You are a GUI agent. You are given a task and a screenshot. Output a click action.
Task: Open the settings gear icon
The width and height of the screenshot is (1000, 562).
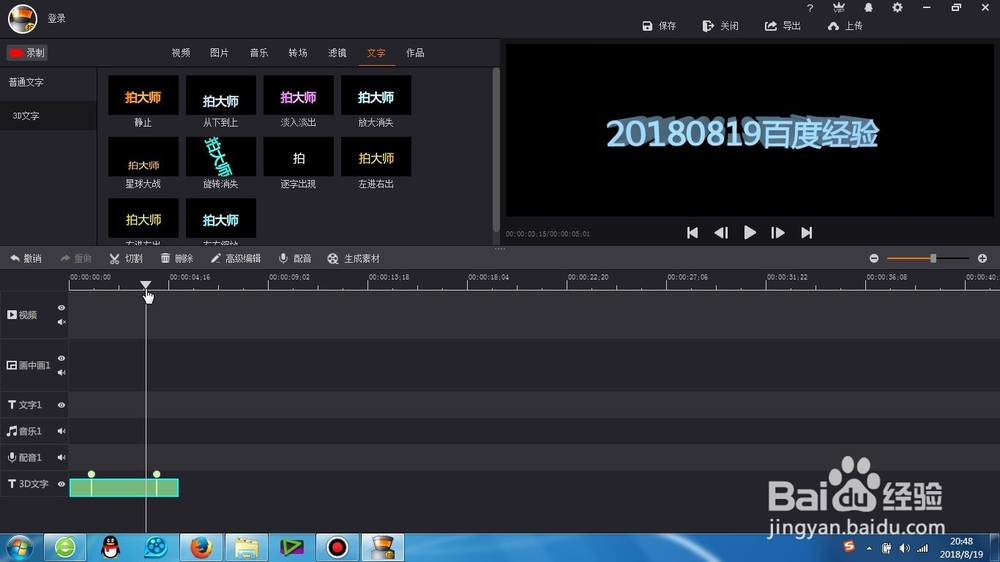point(897,8)
